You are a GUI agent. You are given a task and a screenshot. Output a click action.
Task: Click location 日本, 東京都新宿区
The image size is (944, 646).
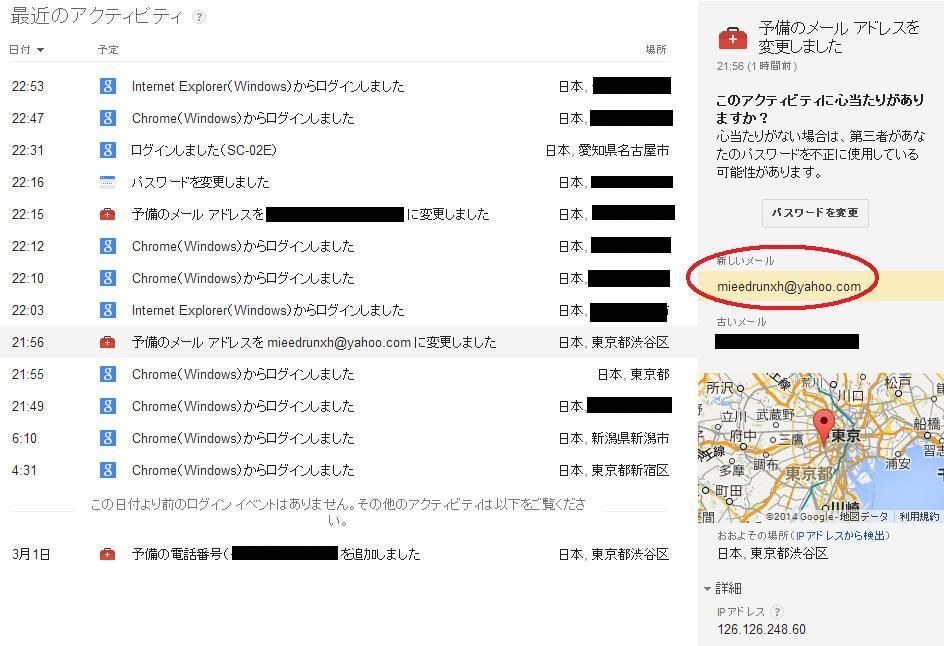(613, 470)
